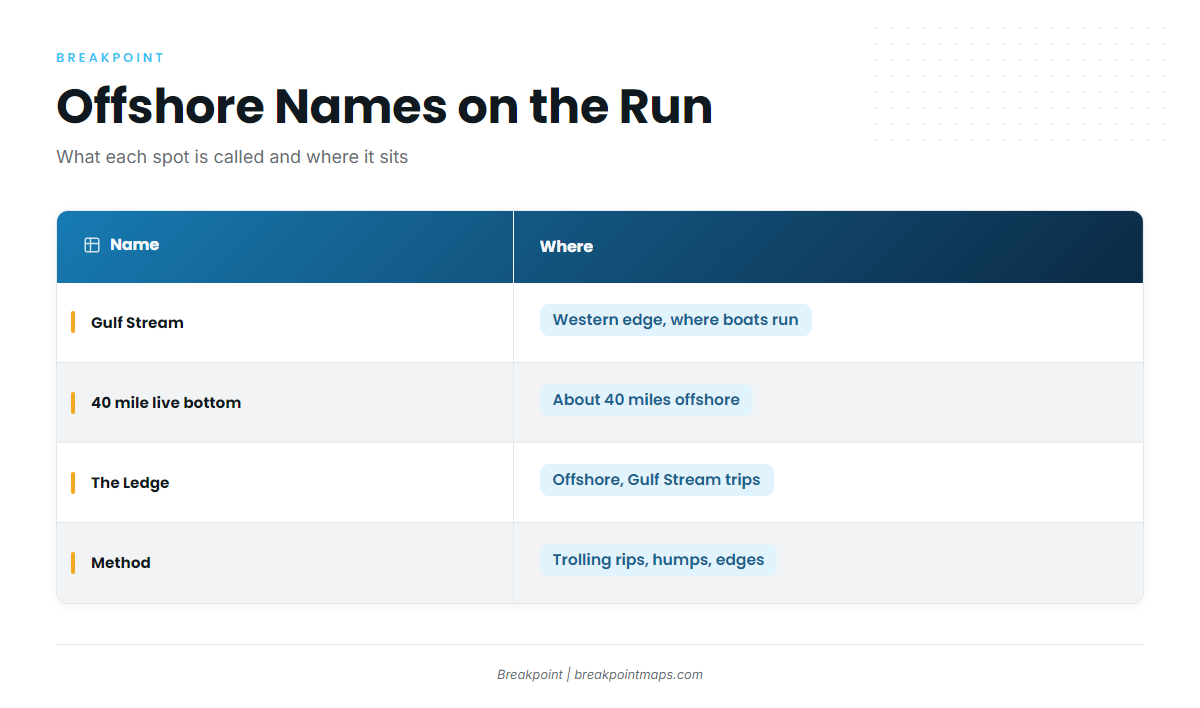Click the table grid icon beside Name
This screenshot has height=708, width=1200.
[x=92, y=245]
